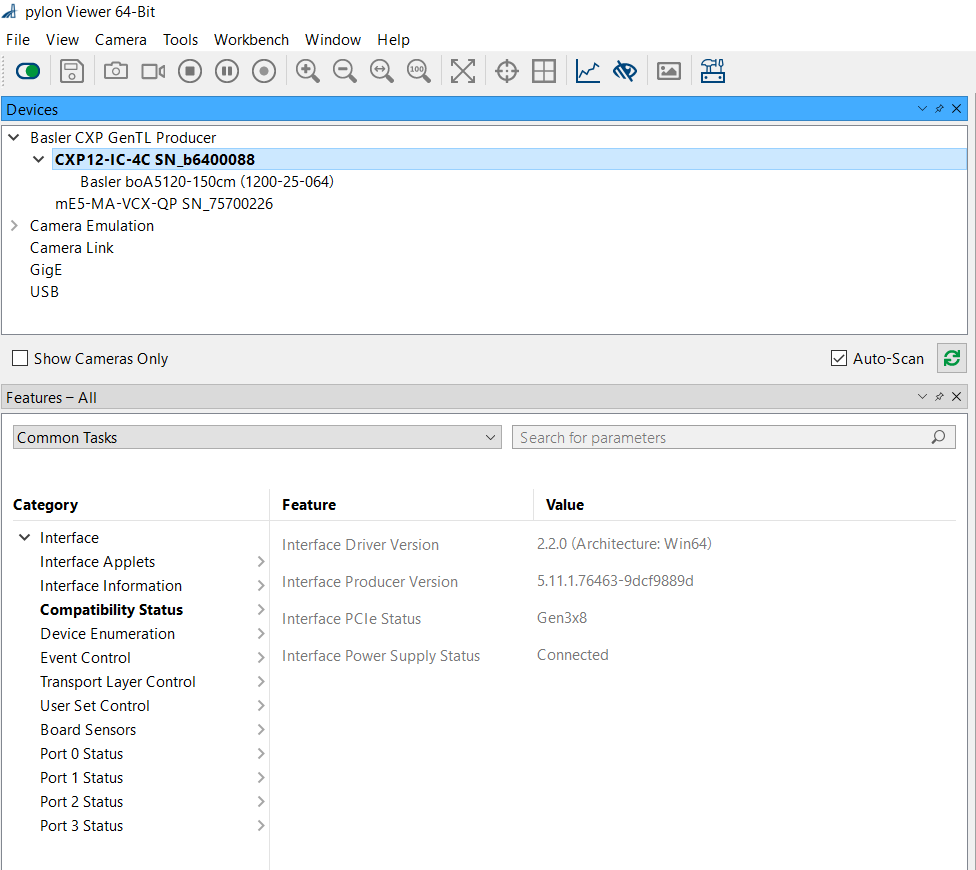Stop image acquisition with stop icon
This screenshot has height=870, width=976.
(x=190, y=71)
